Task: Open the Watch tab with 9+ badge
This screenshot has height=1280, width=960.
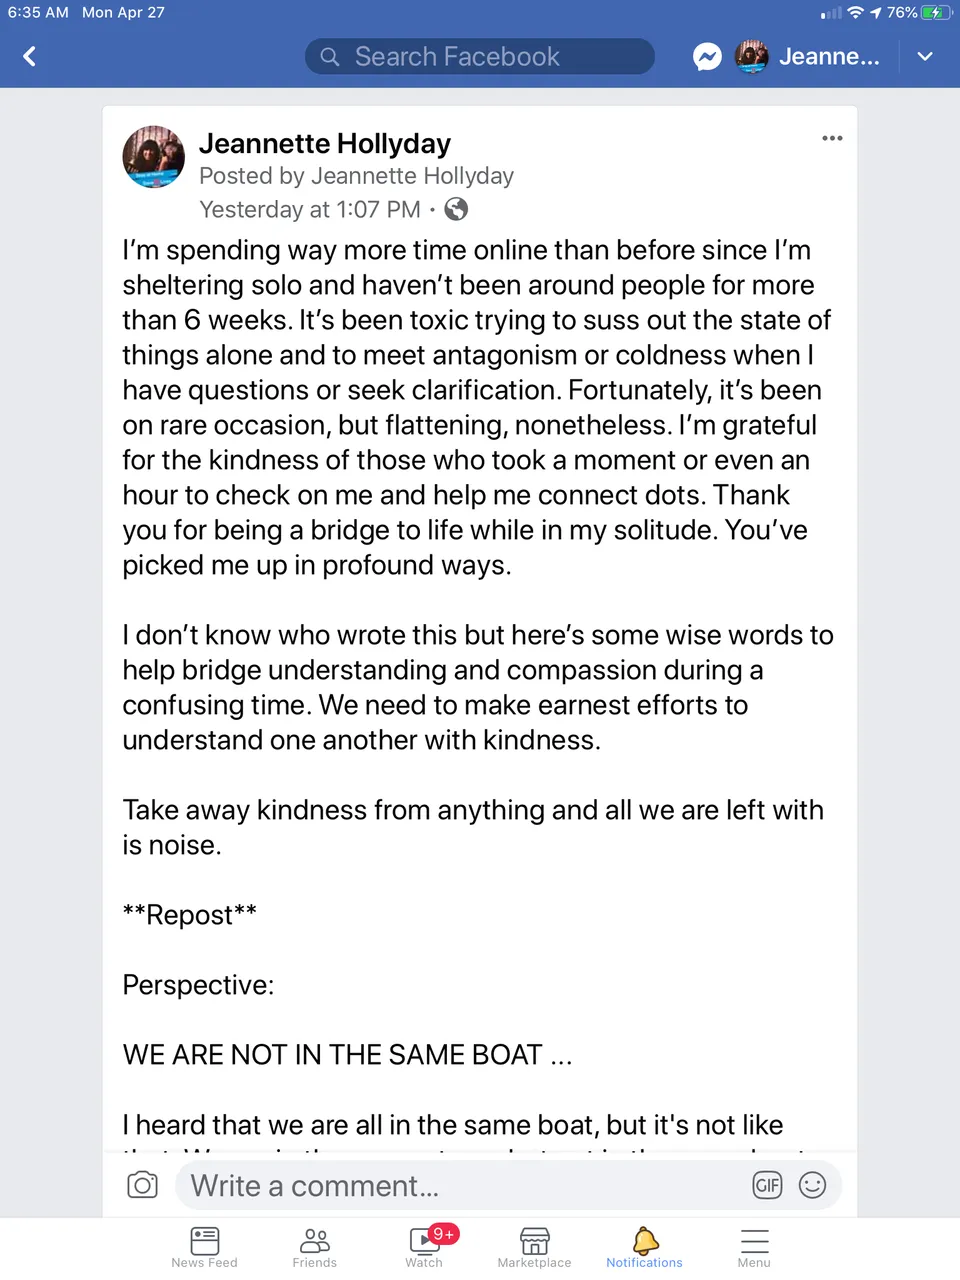Action: pos(425,1247)
